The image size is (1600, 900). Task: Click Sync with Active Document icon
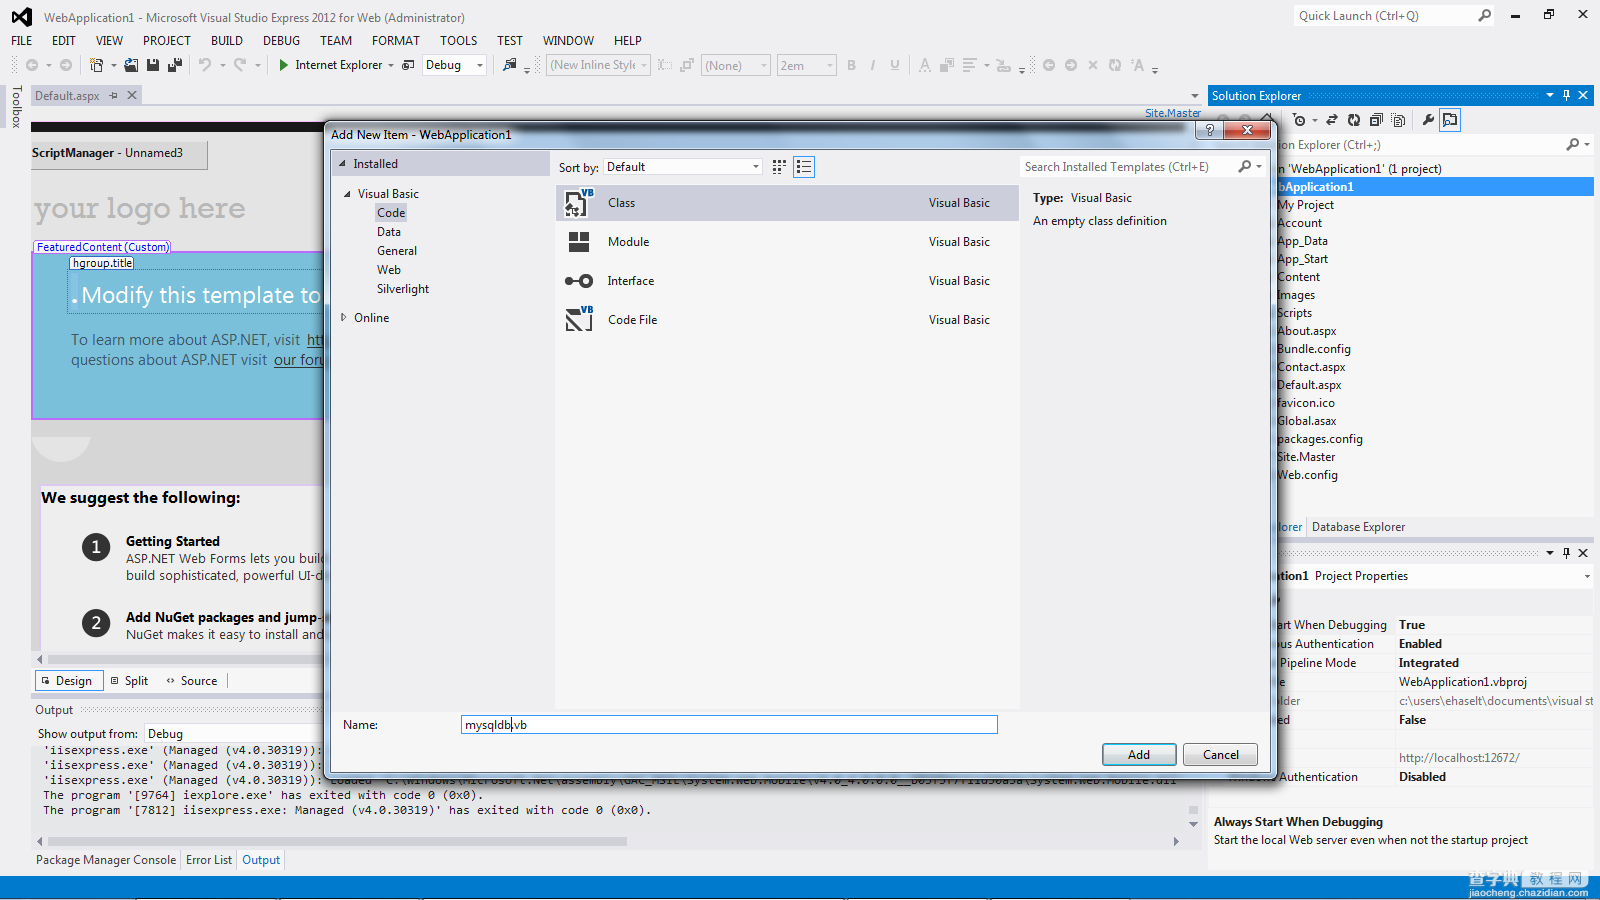1332,120
